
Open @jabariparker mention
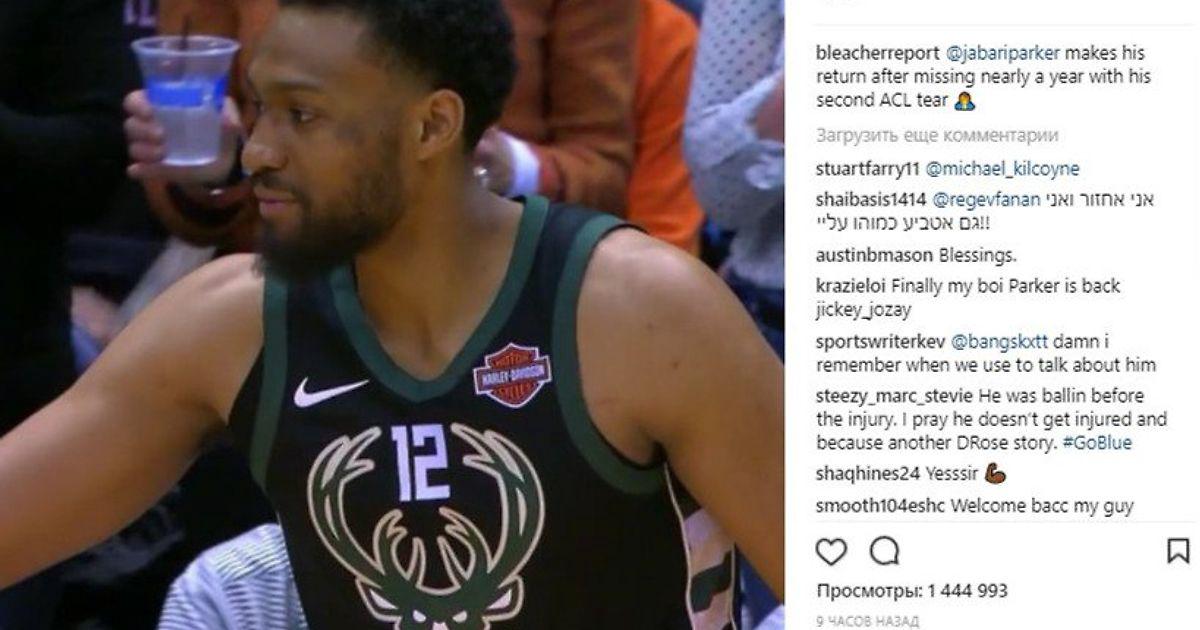1003,53
